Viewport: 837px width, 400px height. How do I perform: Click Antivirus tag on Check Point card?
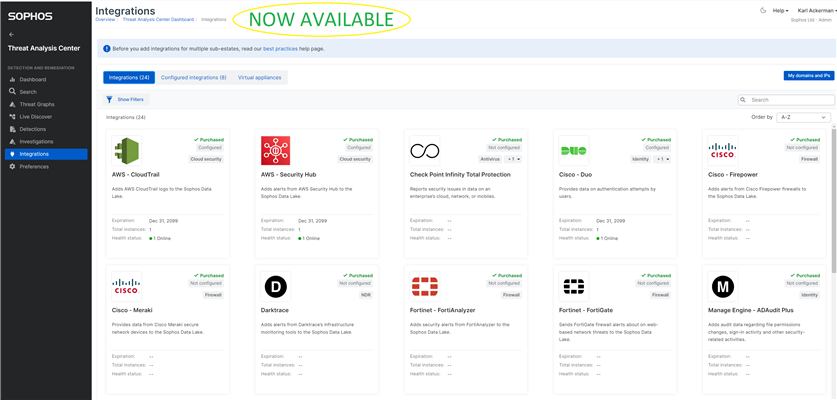coord(491,159)
